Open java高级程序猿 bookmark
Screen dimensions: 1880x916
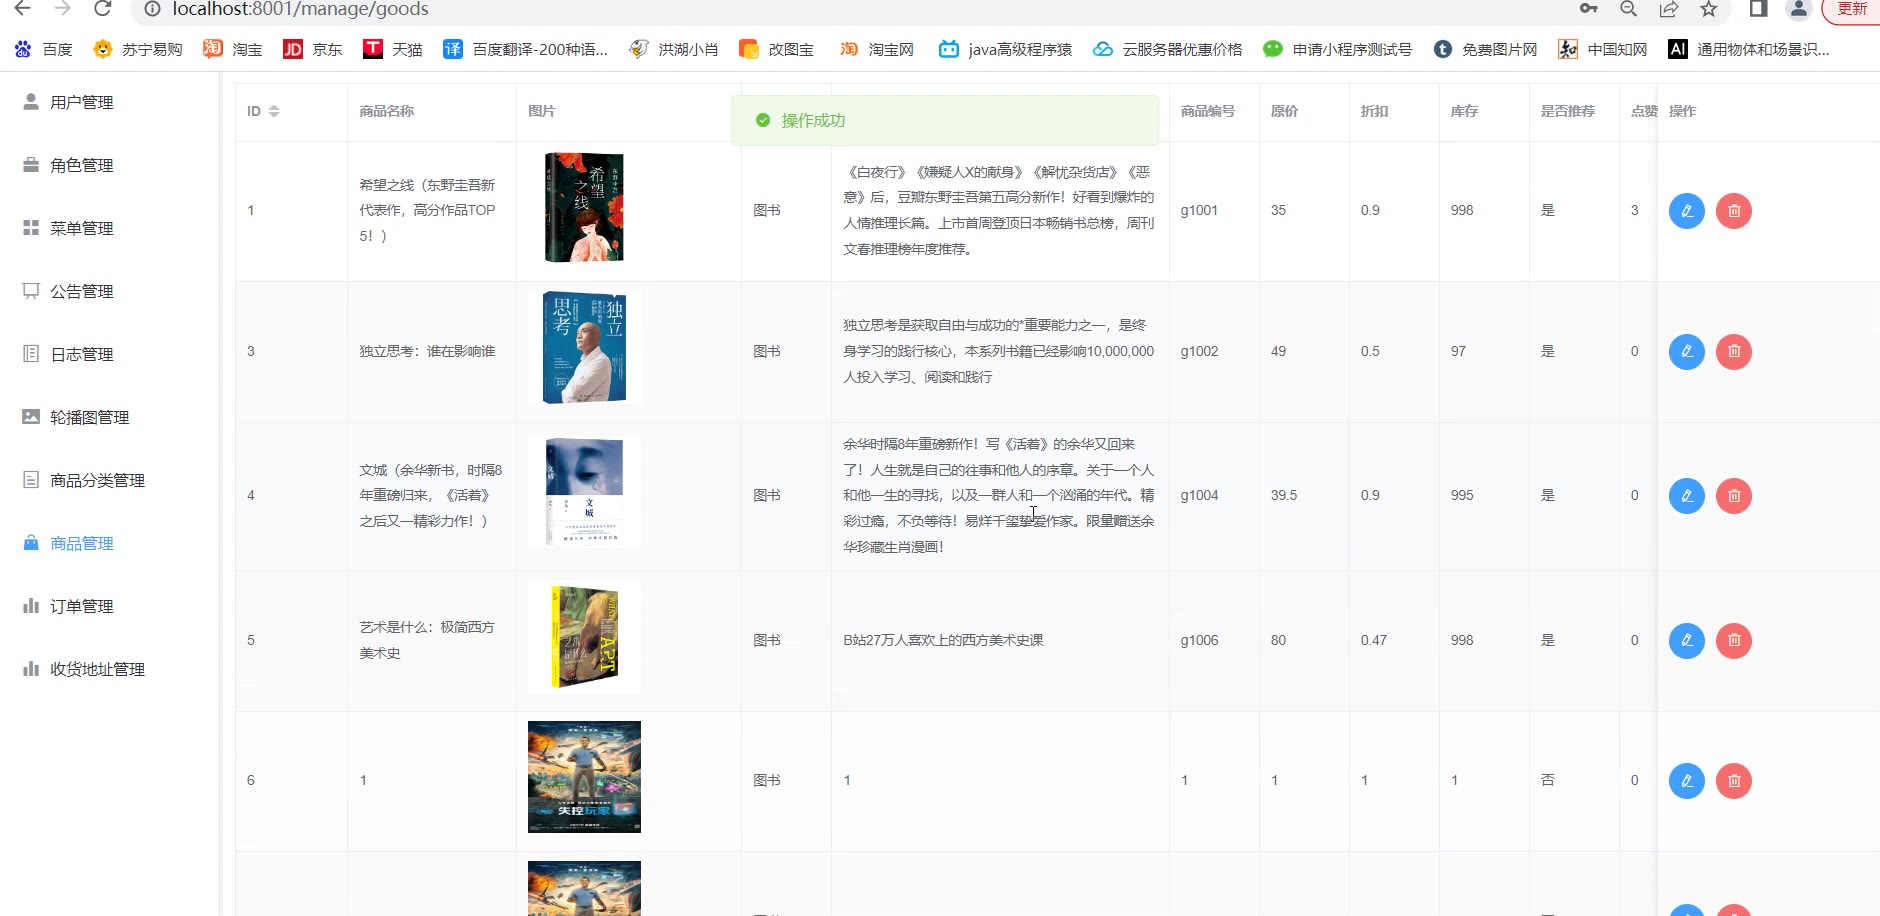tap(1005, 49)
